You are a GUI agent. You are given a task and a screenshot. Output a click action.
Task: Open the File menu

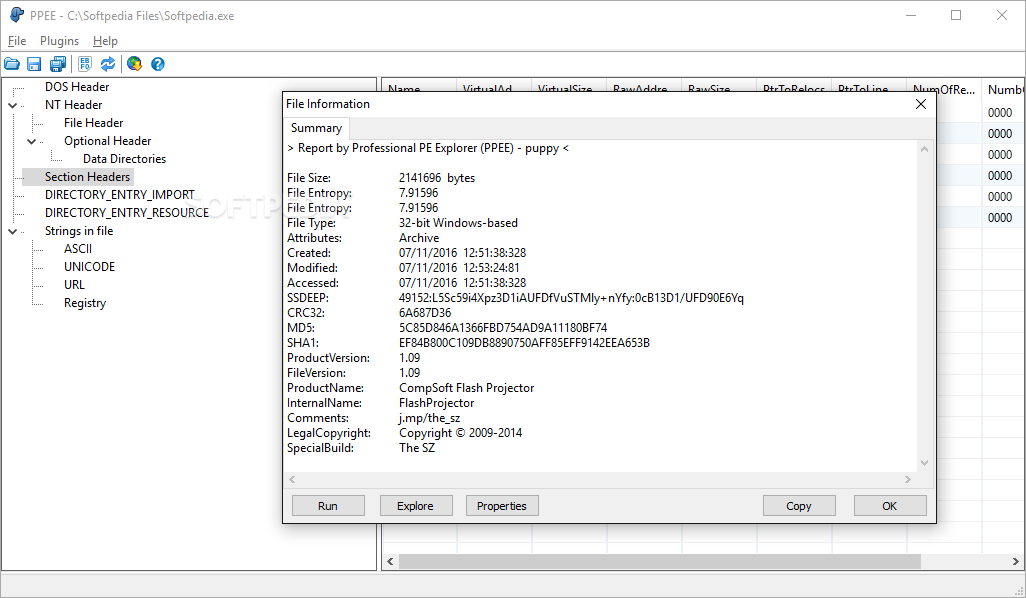point(17,41)
